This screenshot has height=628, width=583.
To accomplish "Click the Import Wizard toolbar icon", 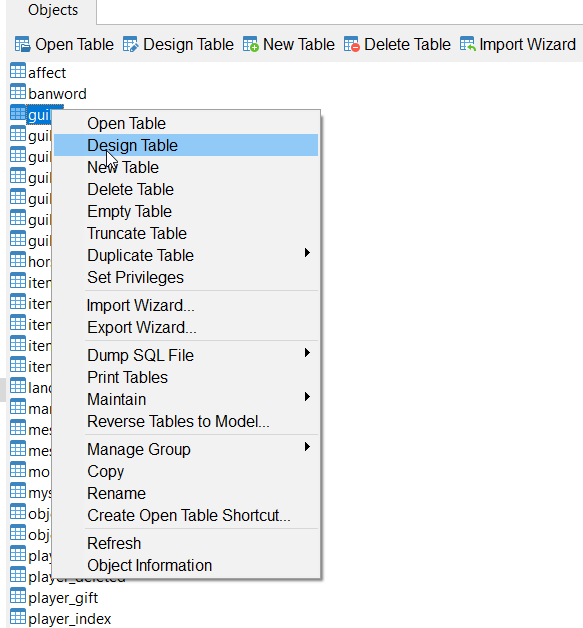I will click(467, 44).
